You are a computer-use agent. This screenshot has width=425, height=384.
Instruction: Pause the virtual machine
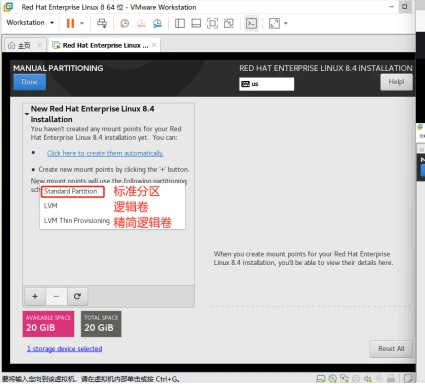[70, 23]
